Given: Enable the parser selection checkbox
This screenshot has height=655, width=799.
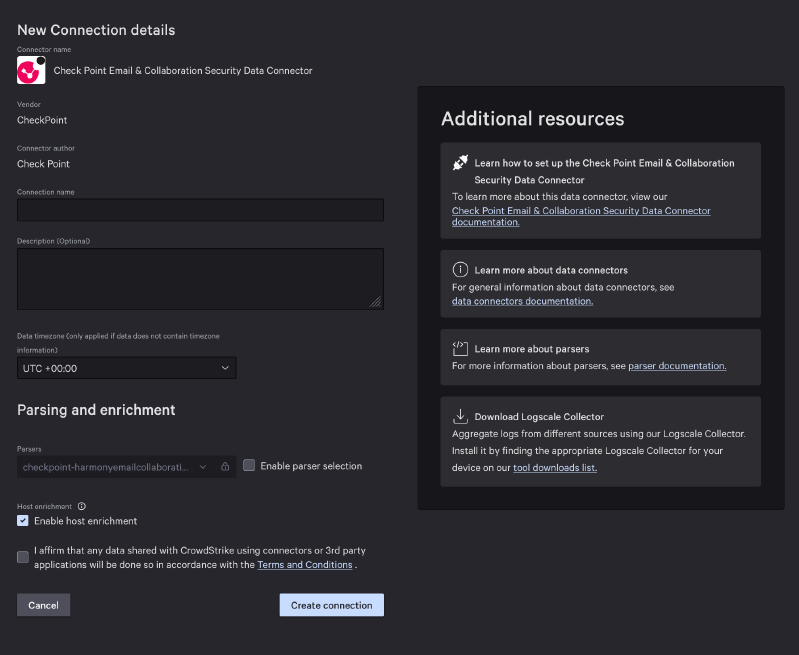Looking at the screenshot, I should click(x=250, y=466).
